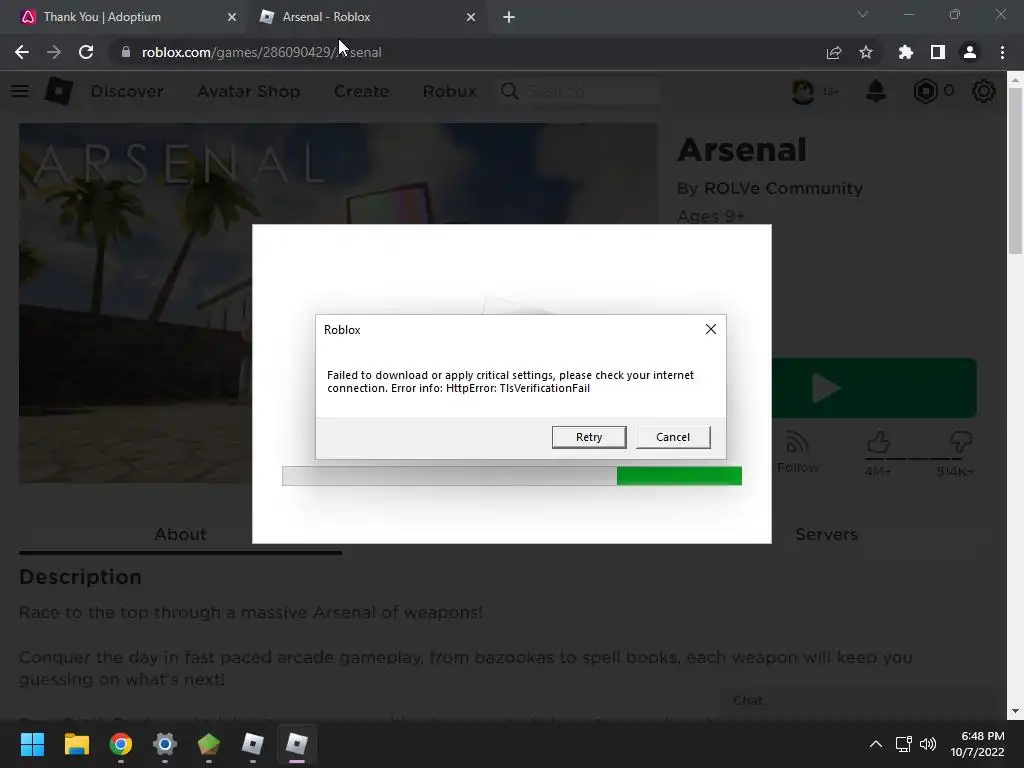This screenshot has height=768, width=1024.
Task: Bookmark this page with the star icon
Action: (x=865, y=52)
